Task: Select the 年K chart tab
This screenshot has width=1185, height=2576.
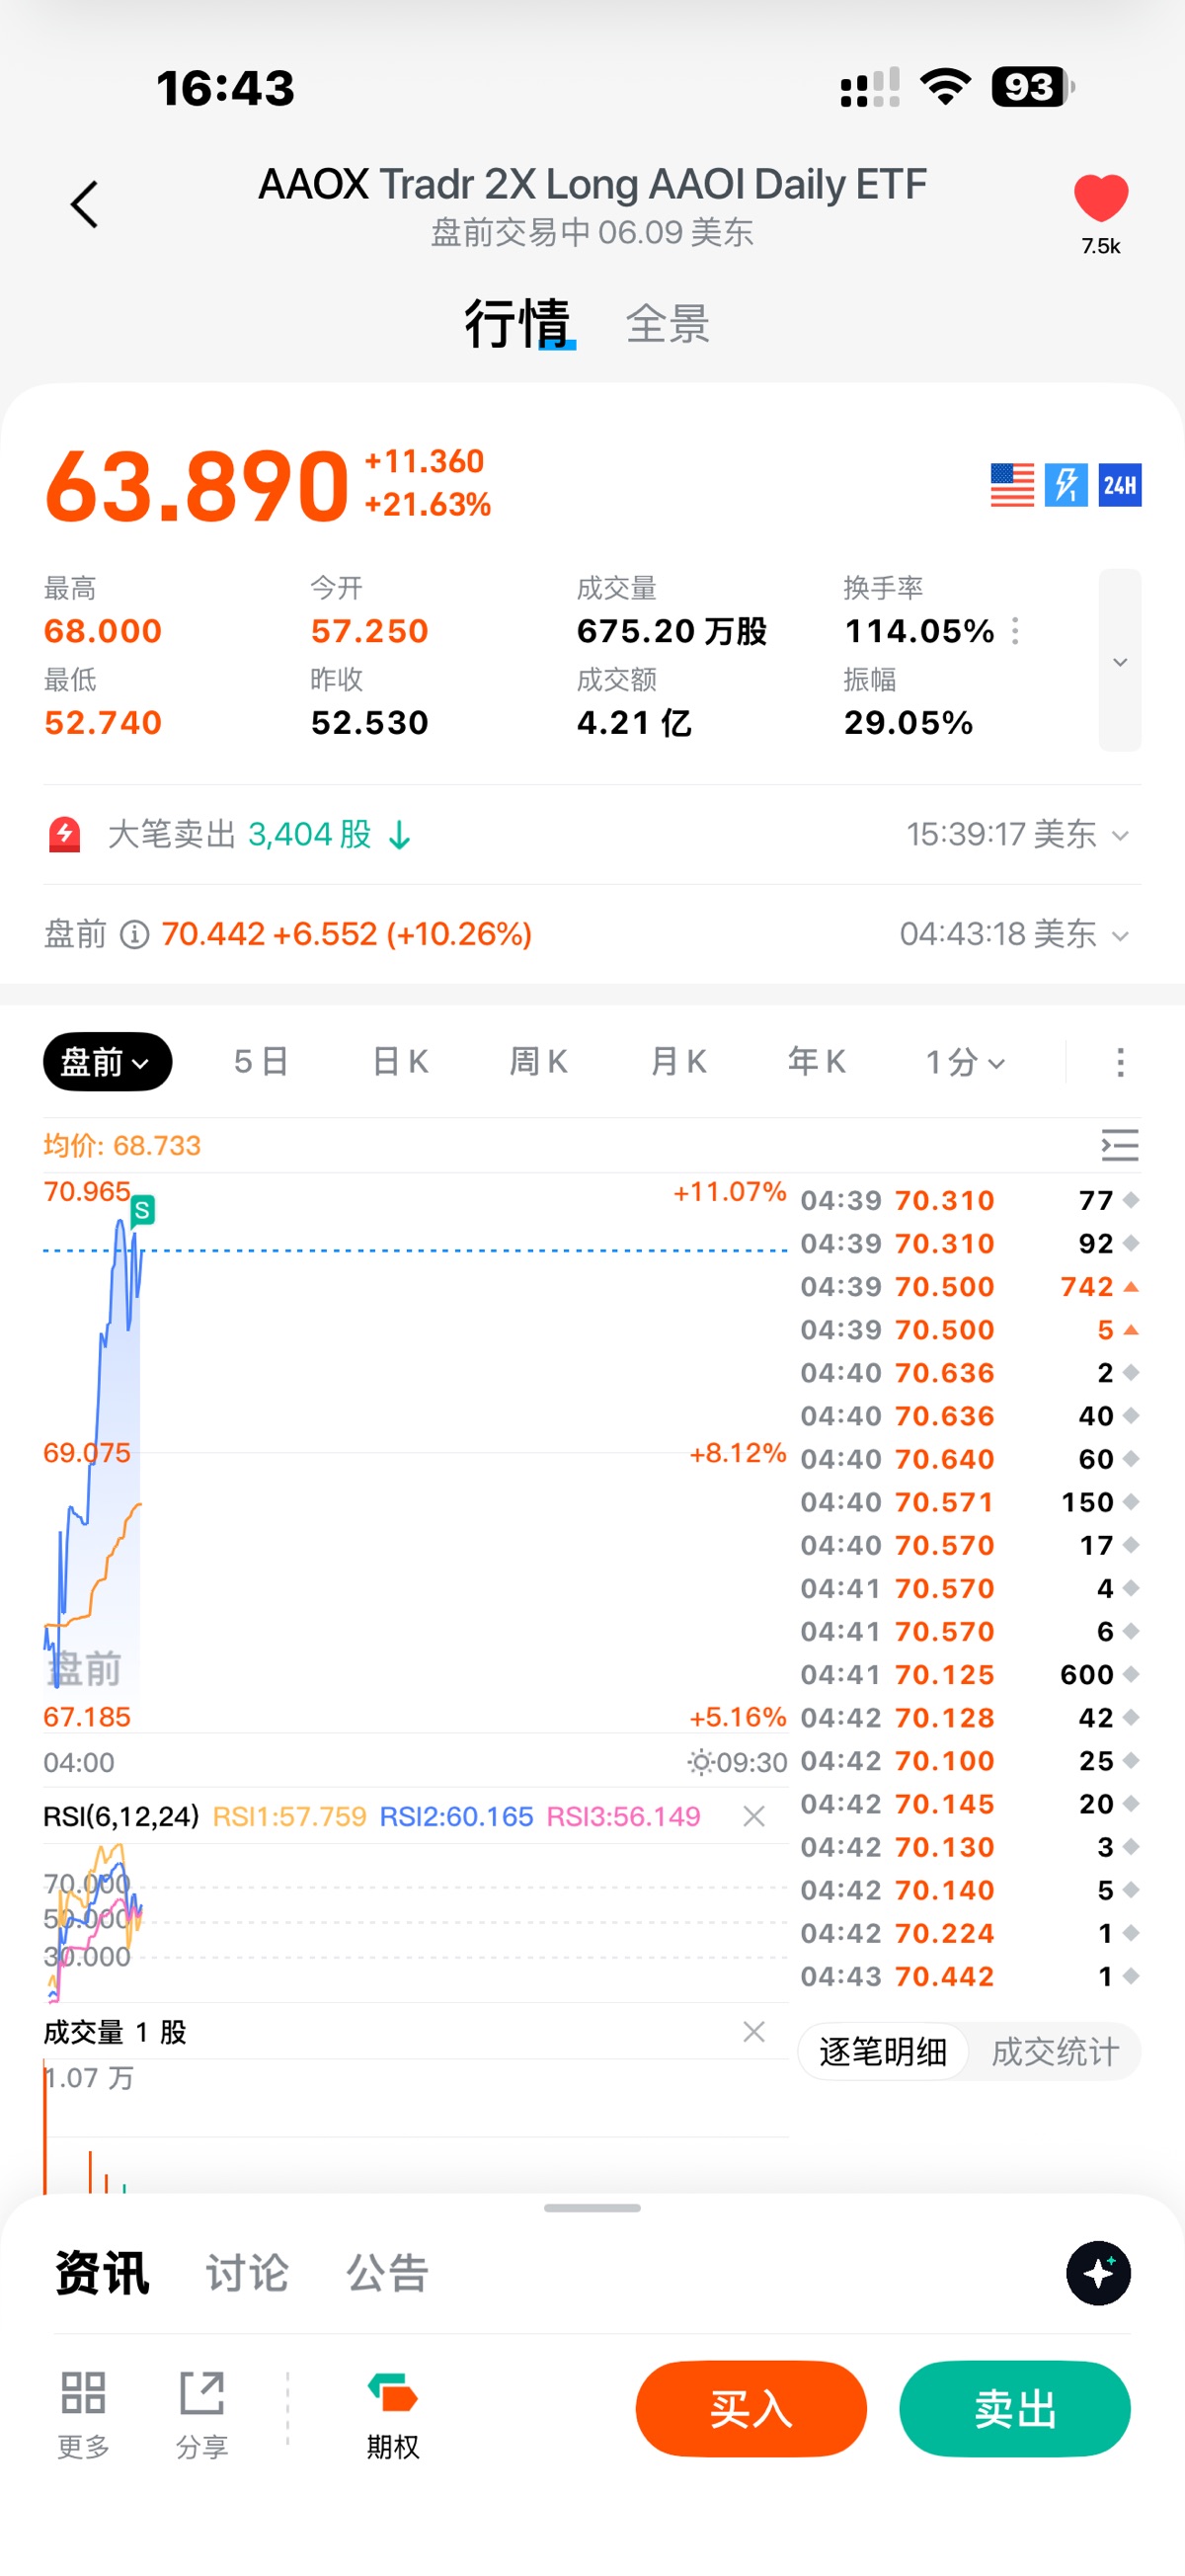Action: click(816, 1062)
